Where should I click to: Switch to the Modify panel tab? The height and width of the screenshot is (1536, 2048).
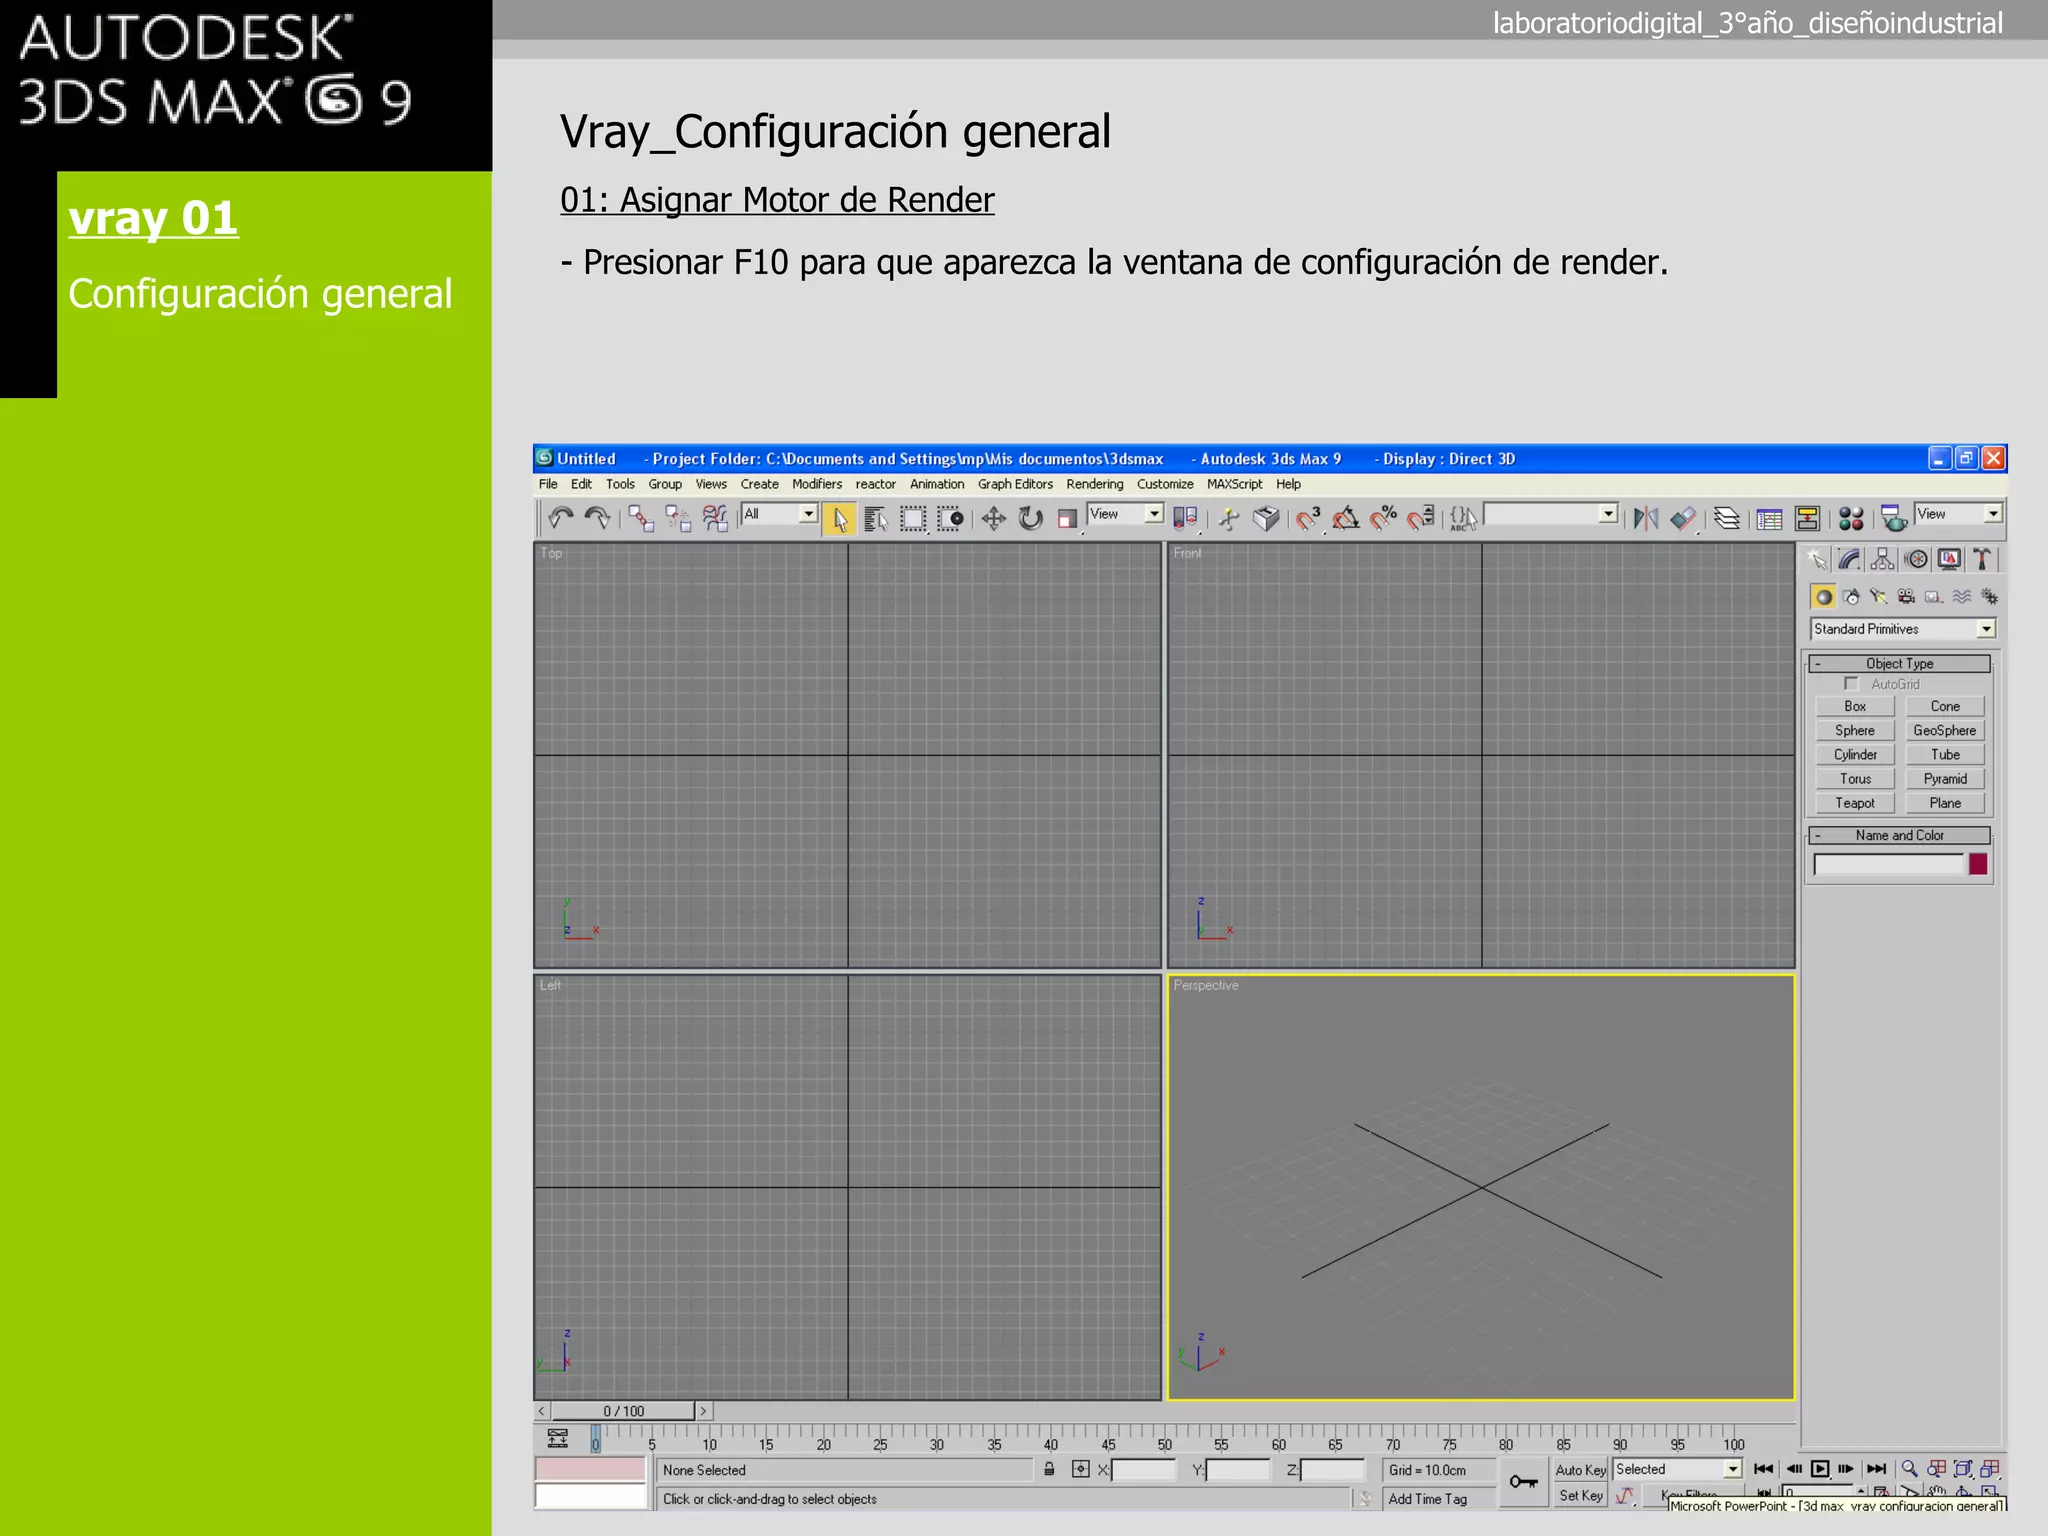(1850, 560)
